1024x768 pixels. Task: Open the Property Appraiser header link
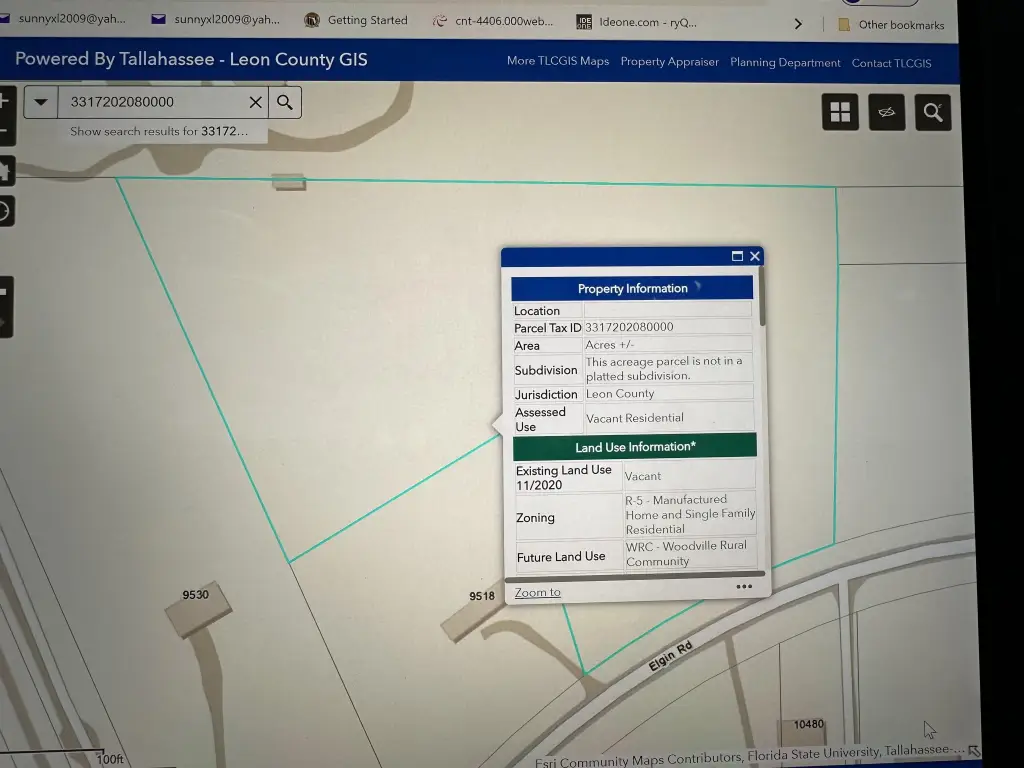pyautogui.click(x=669, y=62)
